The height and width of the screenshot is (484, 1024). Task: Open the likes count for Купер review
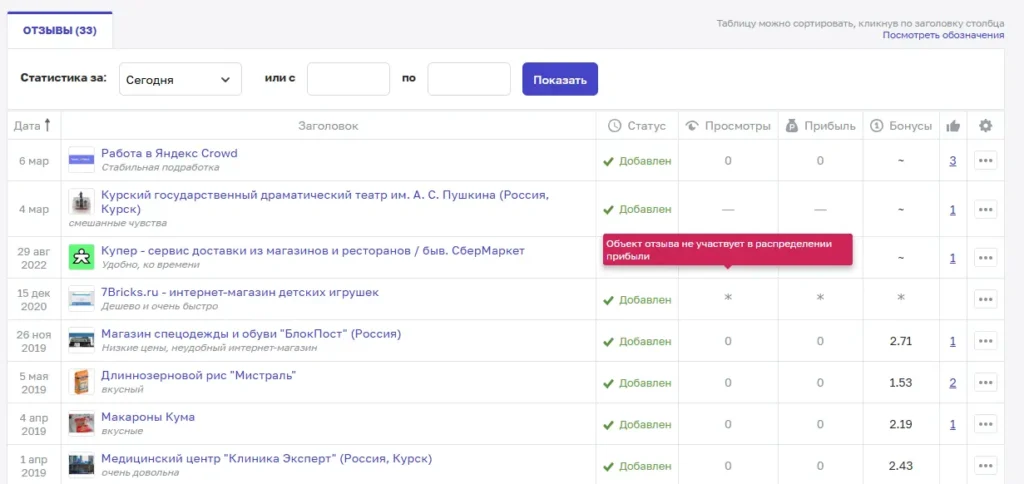(953, 258)
